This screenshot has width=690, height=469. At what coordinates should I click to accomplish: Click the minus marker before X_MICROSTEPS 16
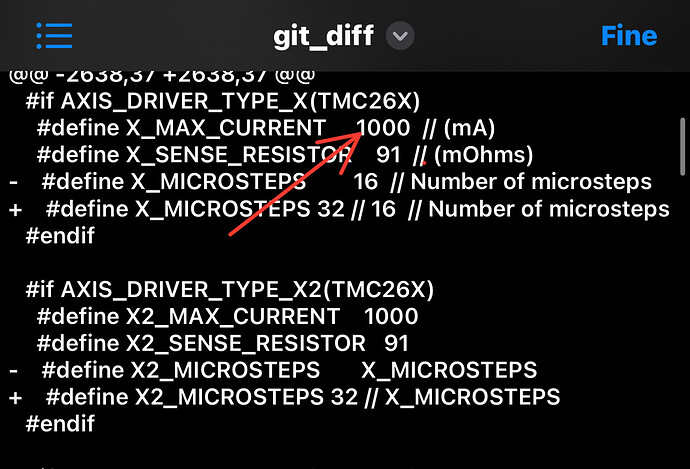(x=13, y=182)
